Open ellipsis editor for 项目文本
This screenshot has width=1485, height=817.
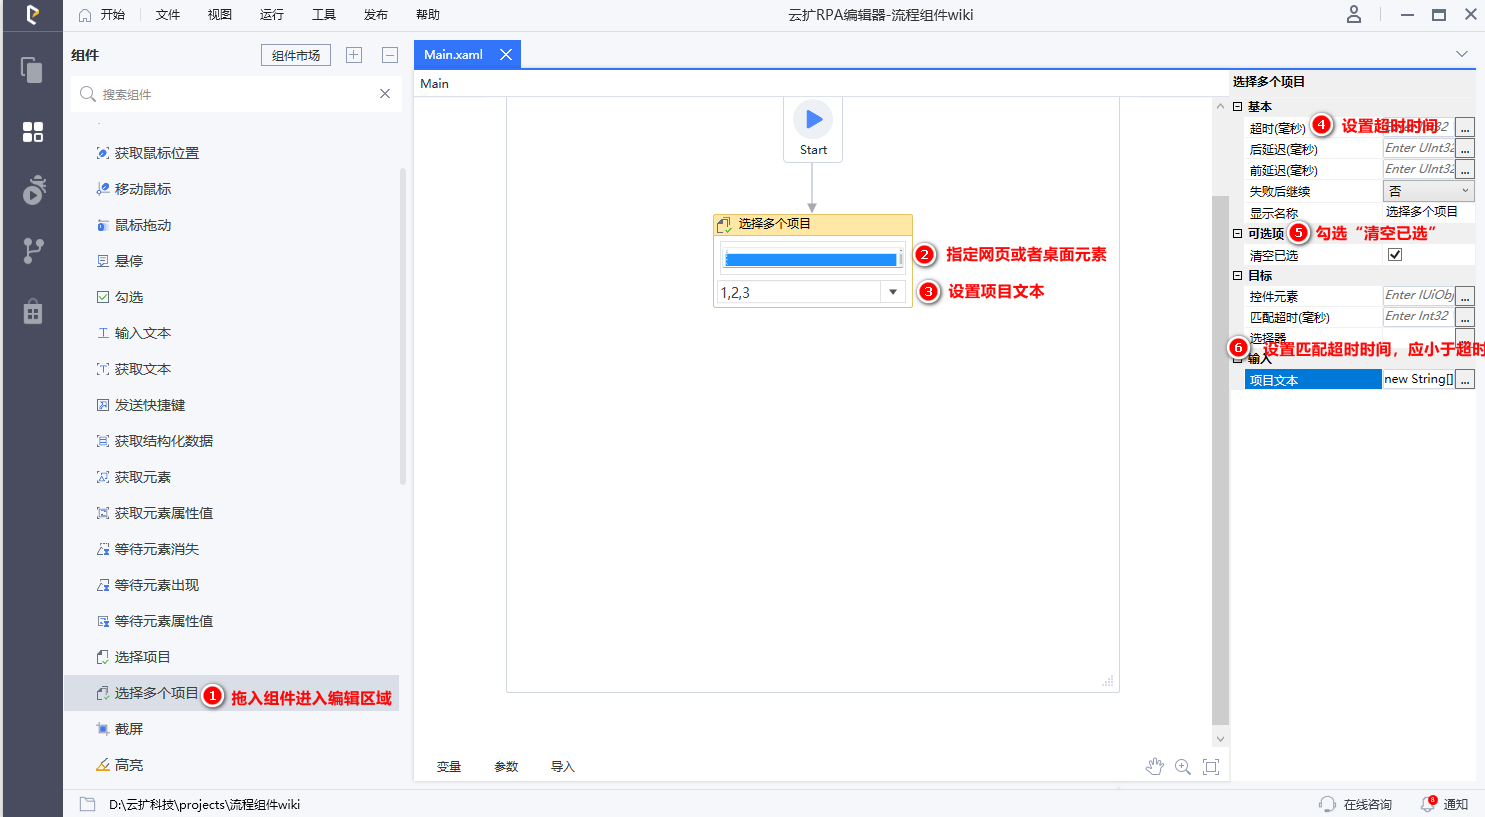(1464, 379)
